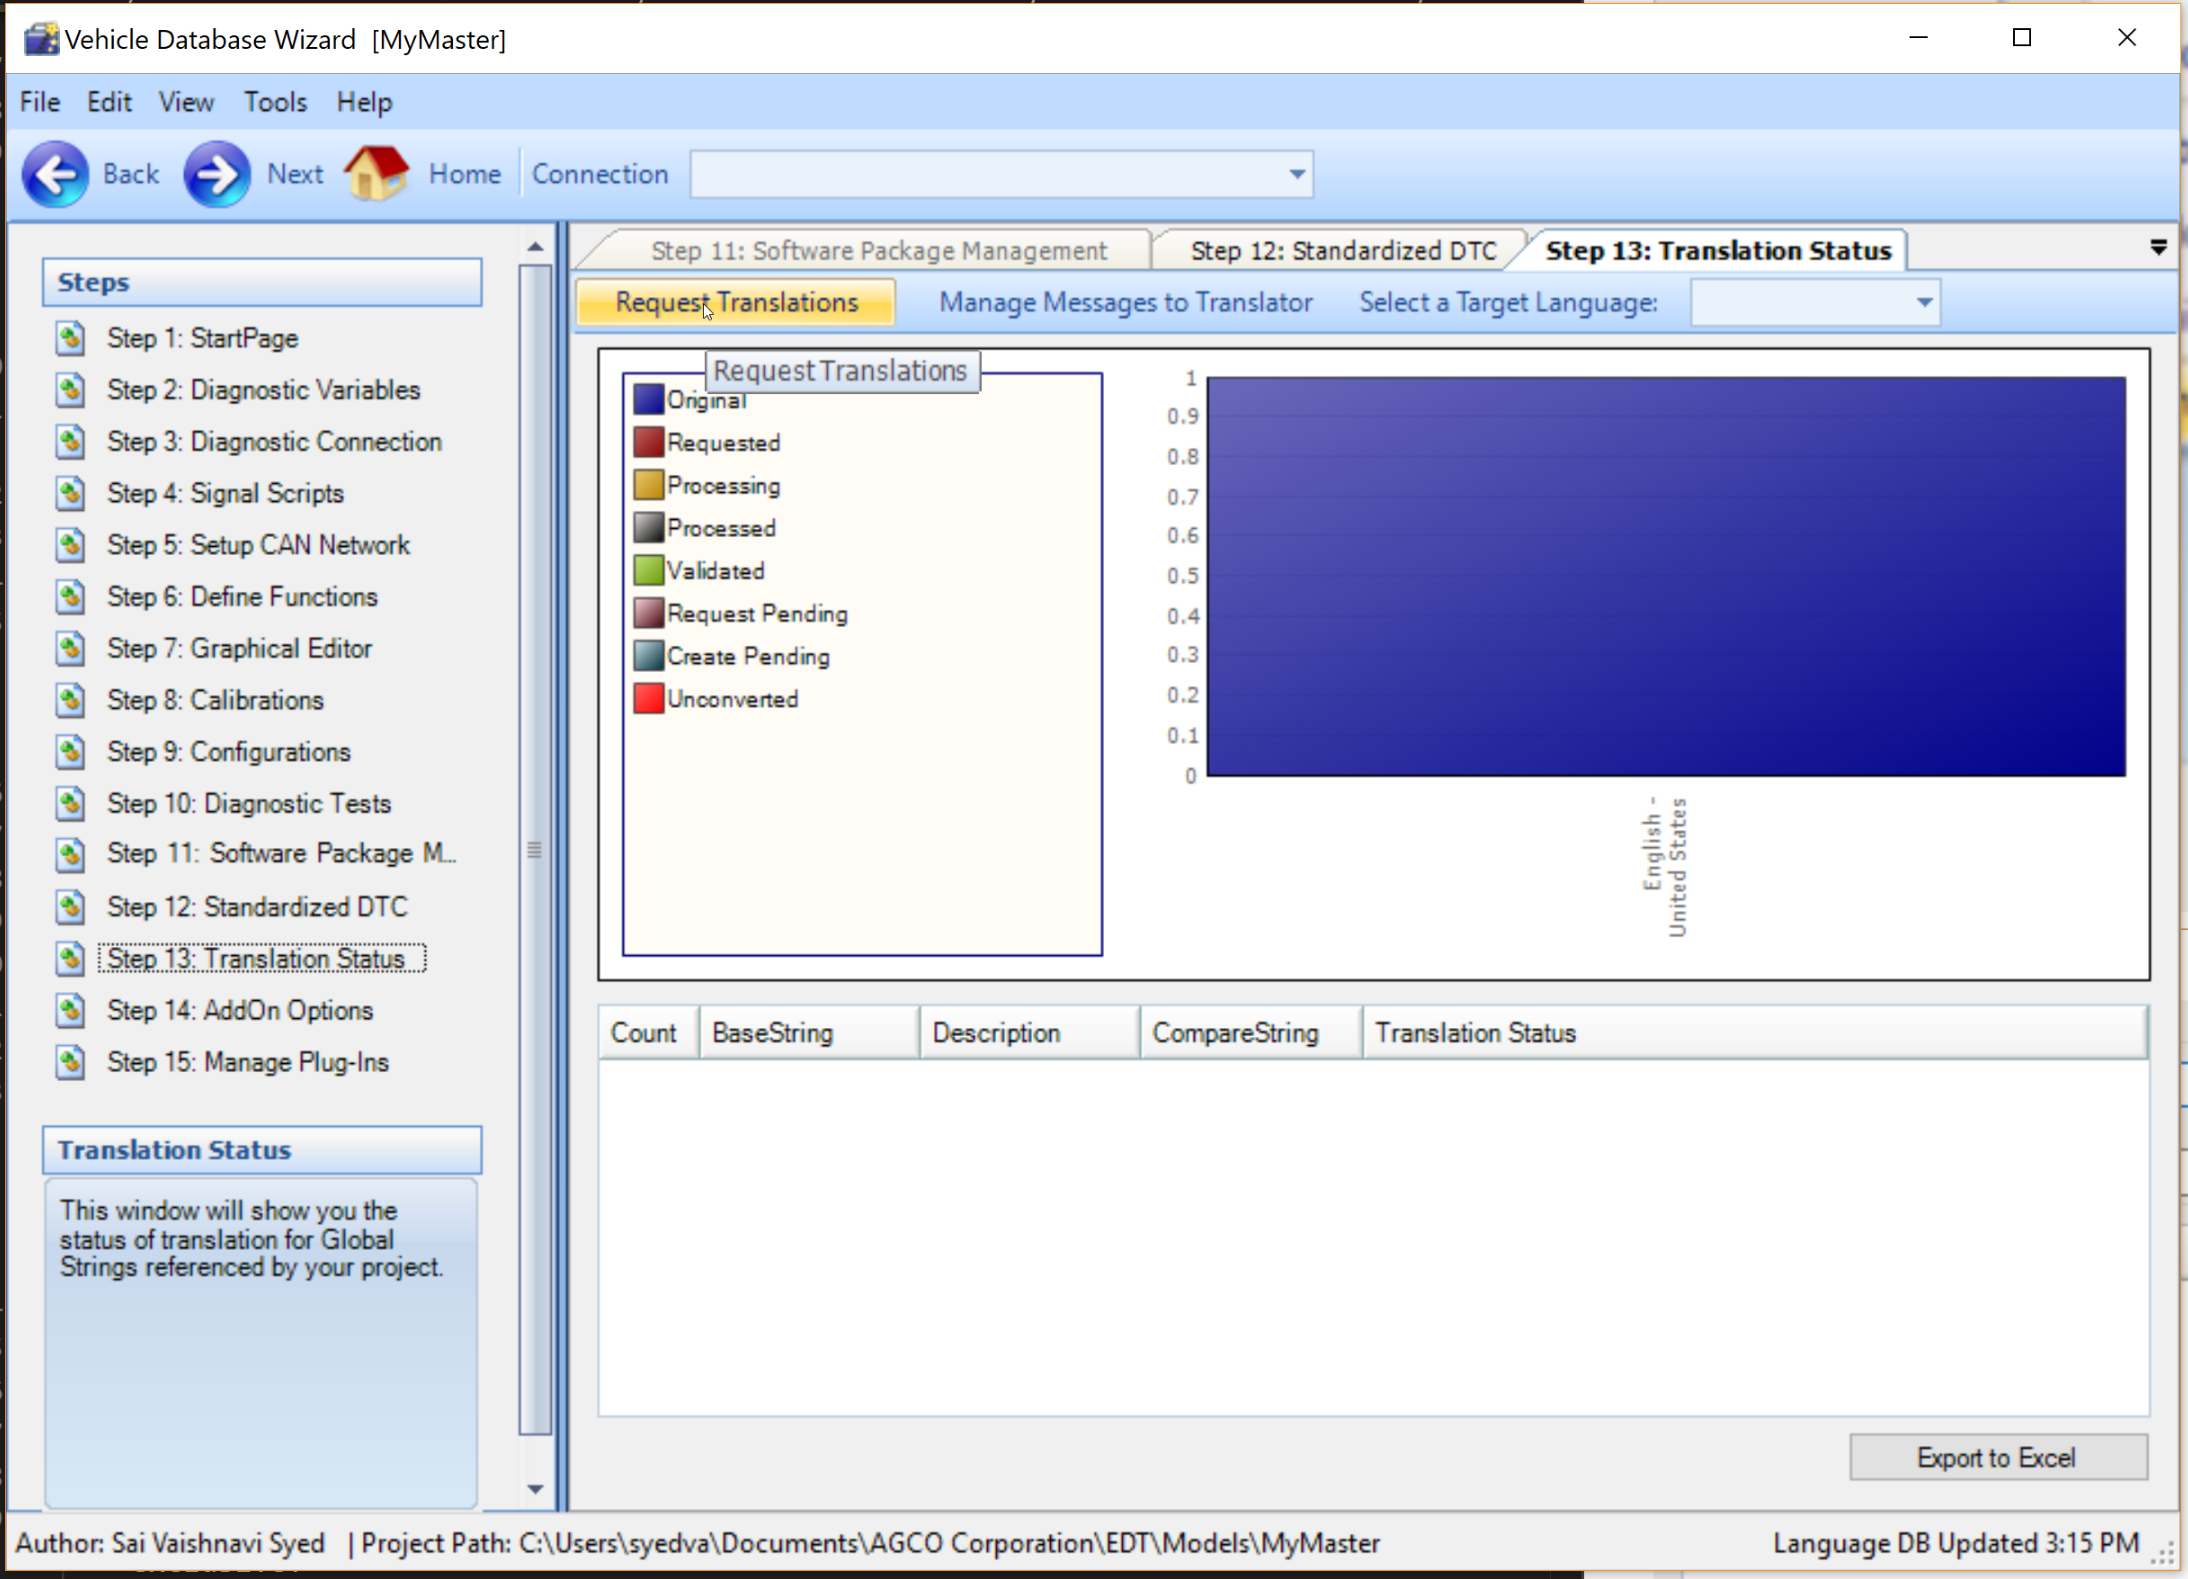The width and height of the screenshot is (2188, 1579).
Task: Click the Original blue legend swatch
Action: pyautogui.click(x=648, y=399)
